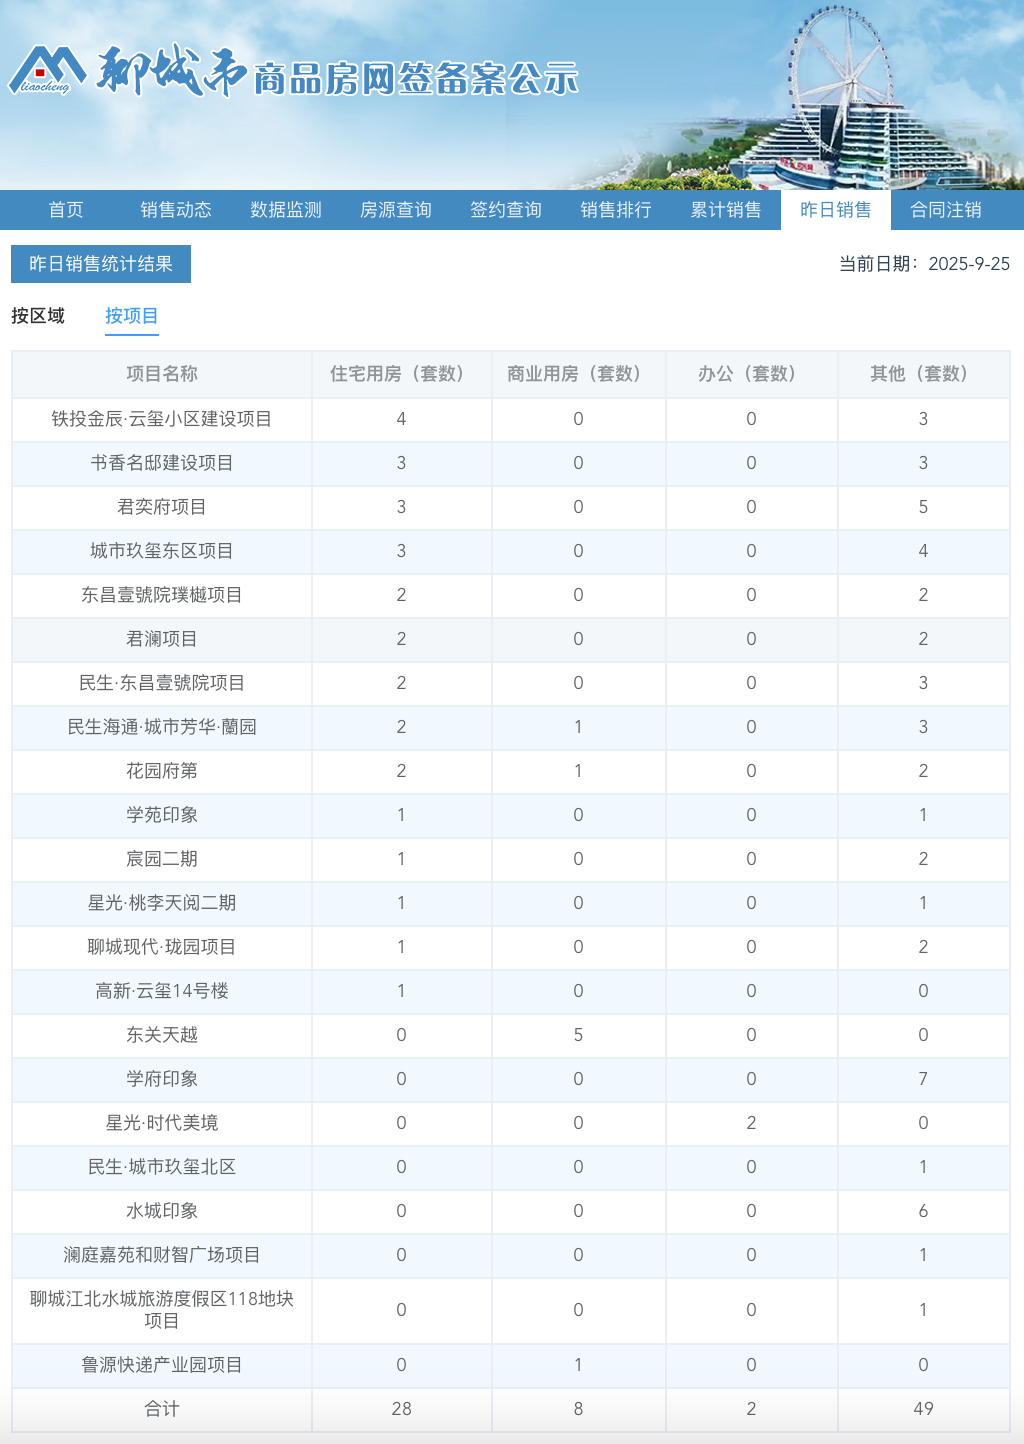The image size is (1024, 1444).
Task: Select the 按项目 tab
Action: coord(131,315)
